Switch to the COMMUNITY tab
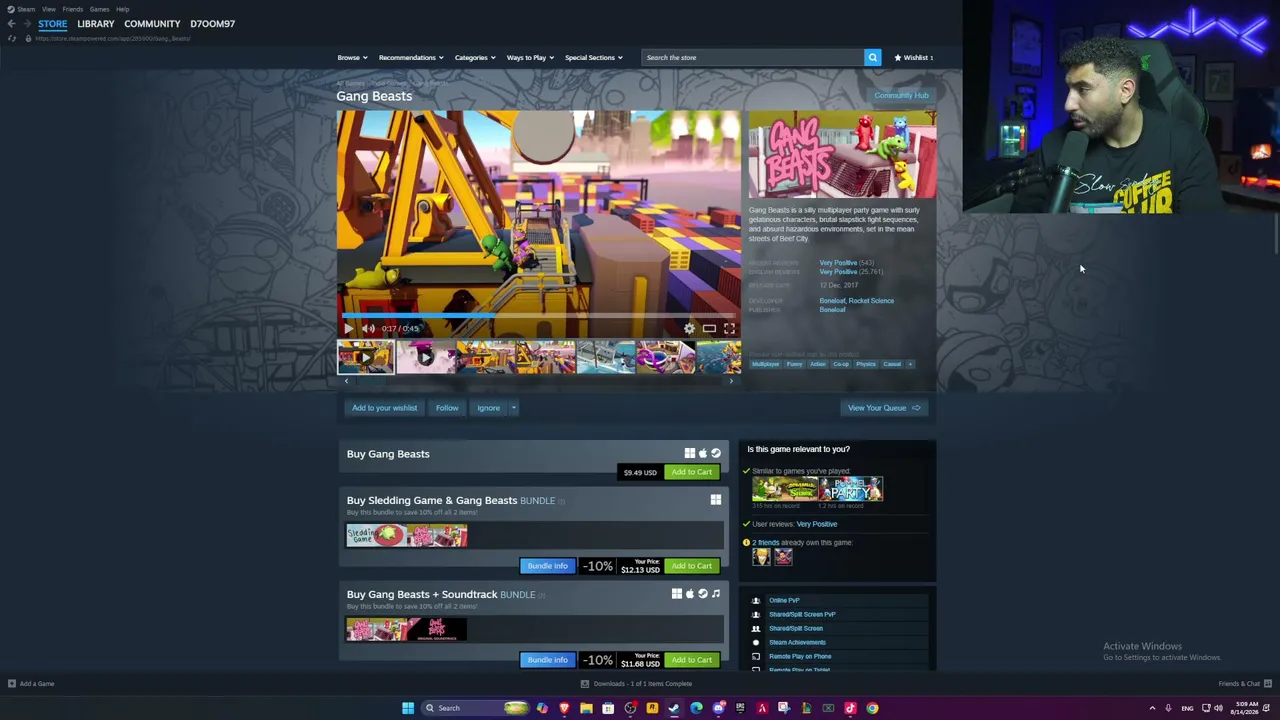 152,23
